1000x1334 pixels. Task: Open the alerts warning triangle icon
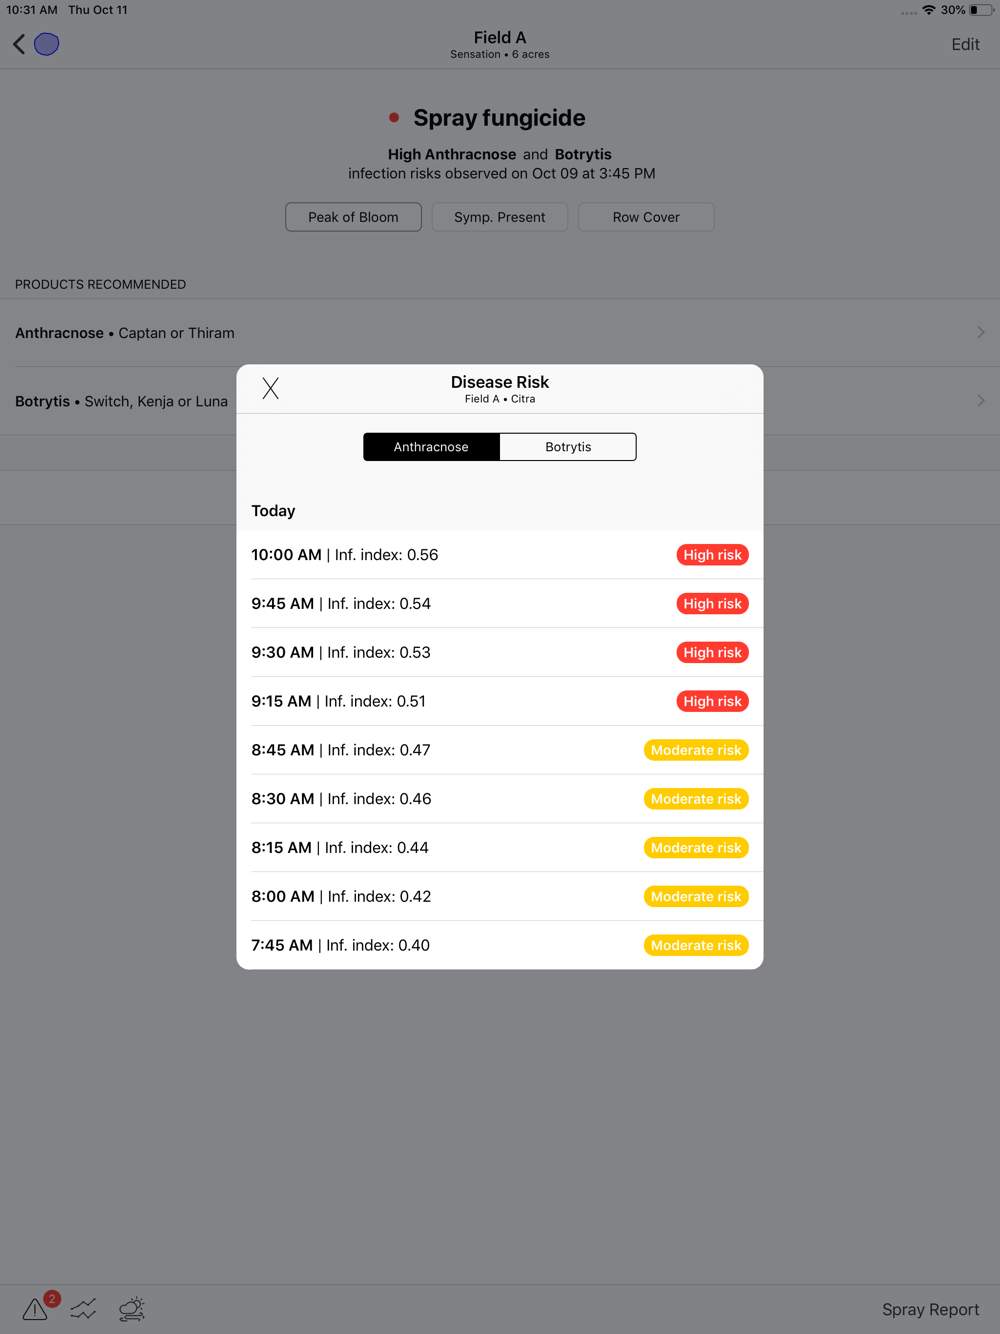(x=35, y=1309)
